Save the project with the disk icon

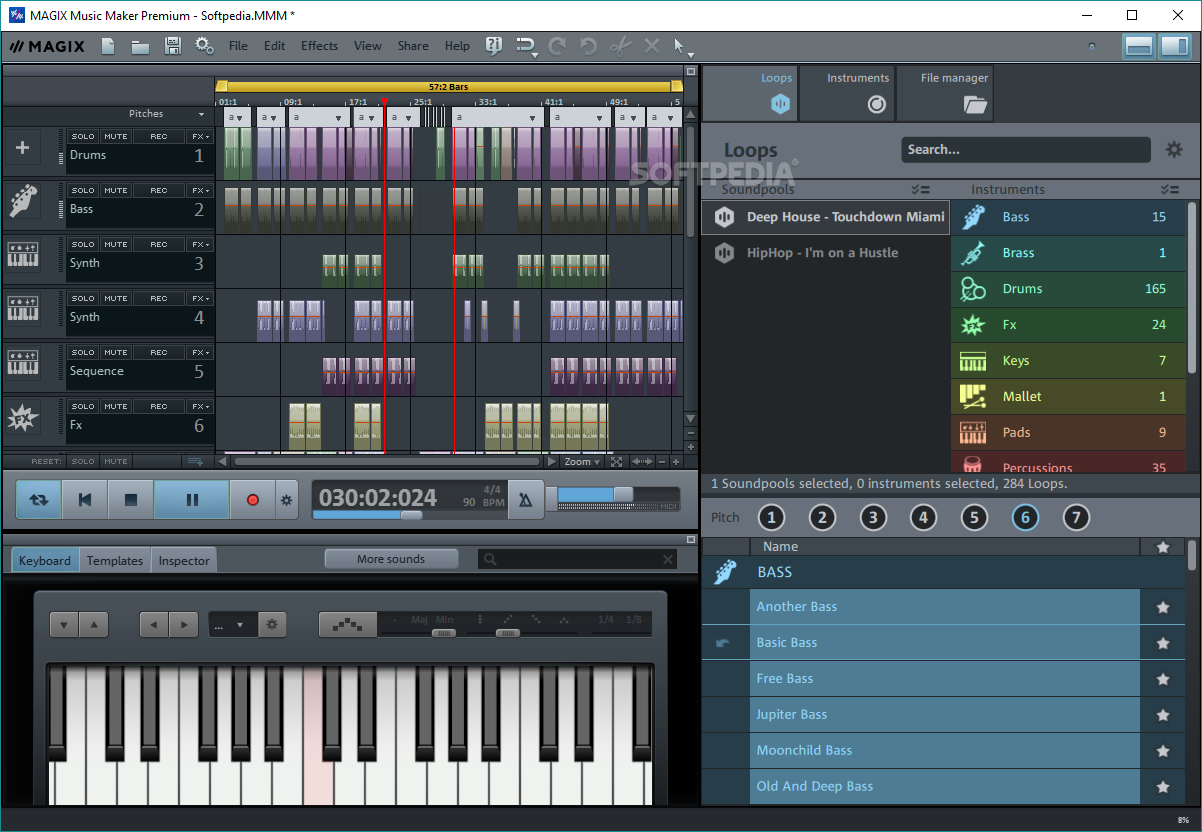[x=171, y=46]
